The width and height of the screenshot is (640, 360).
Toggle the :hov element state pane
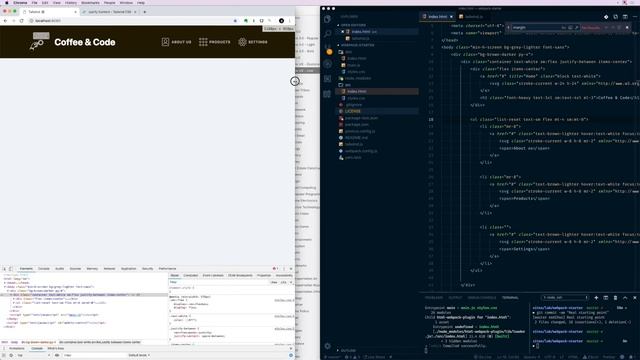[274, 282]
